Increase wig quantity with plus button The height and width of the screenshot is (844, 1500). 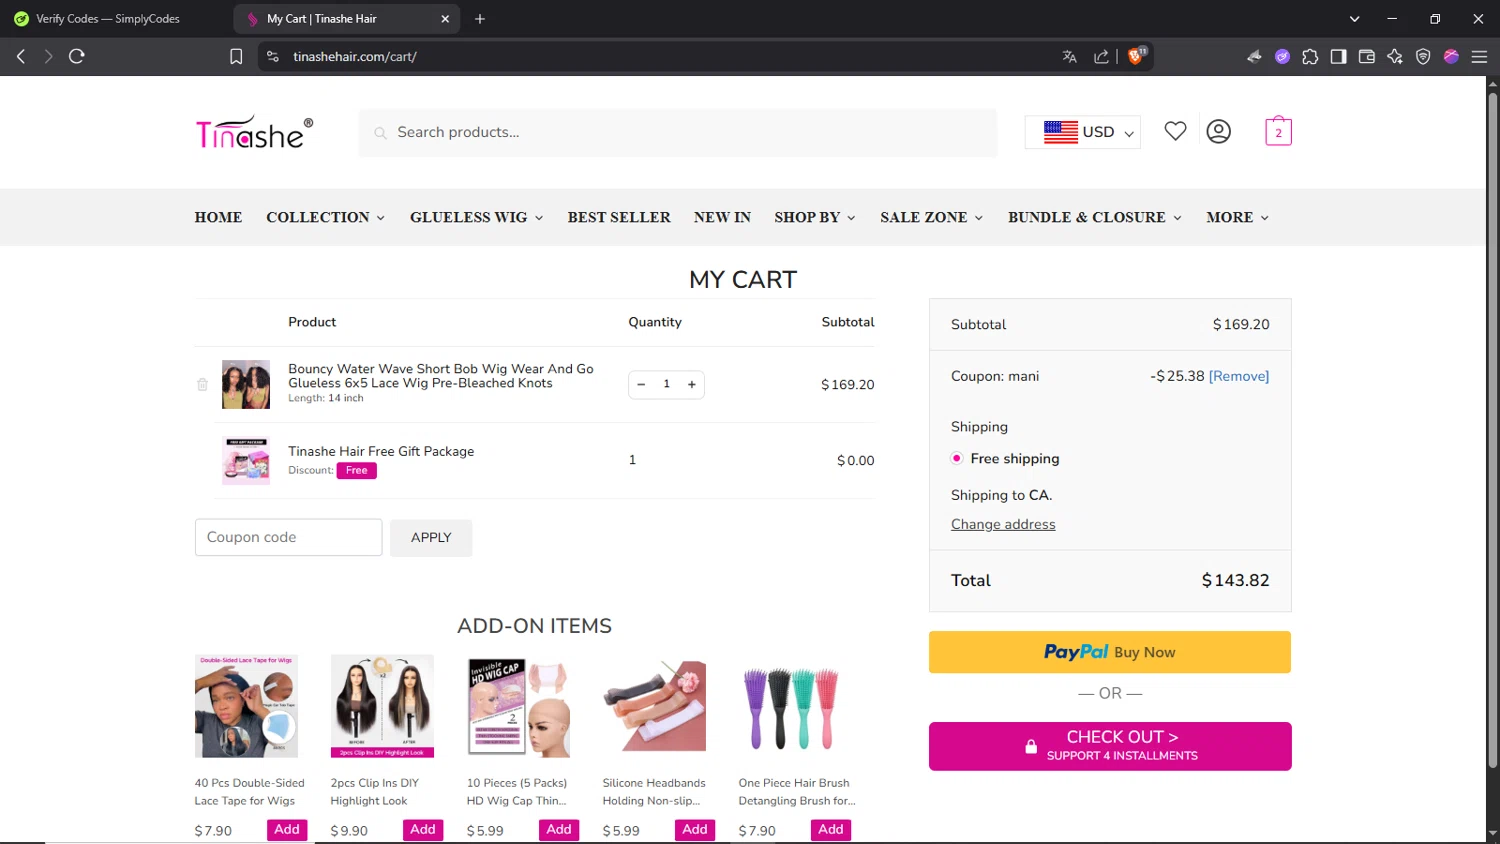click(691, 384)
